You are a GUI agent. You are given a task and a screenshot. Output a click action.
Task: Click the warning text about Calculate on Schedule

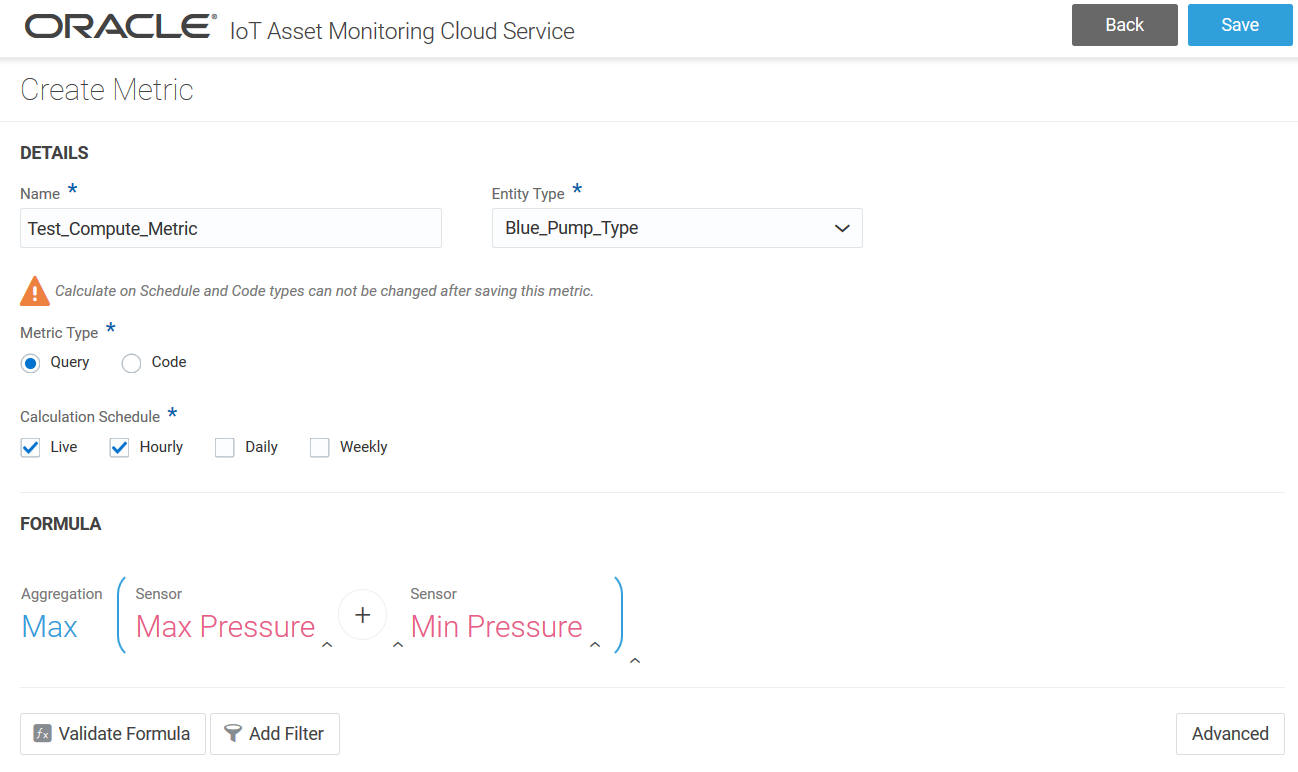pyautogui.click(x=324, y=291)
